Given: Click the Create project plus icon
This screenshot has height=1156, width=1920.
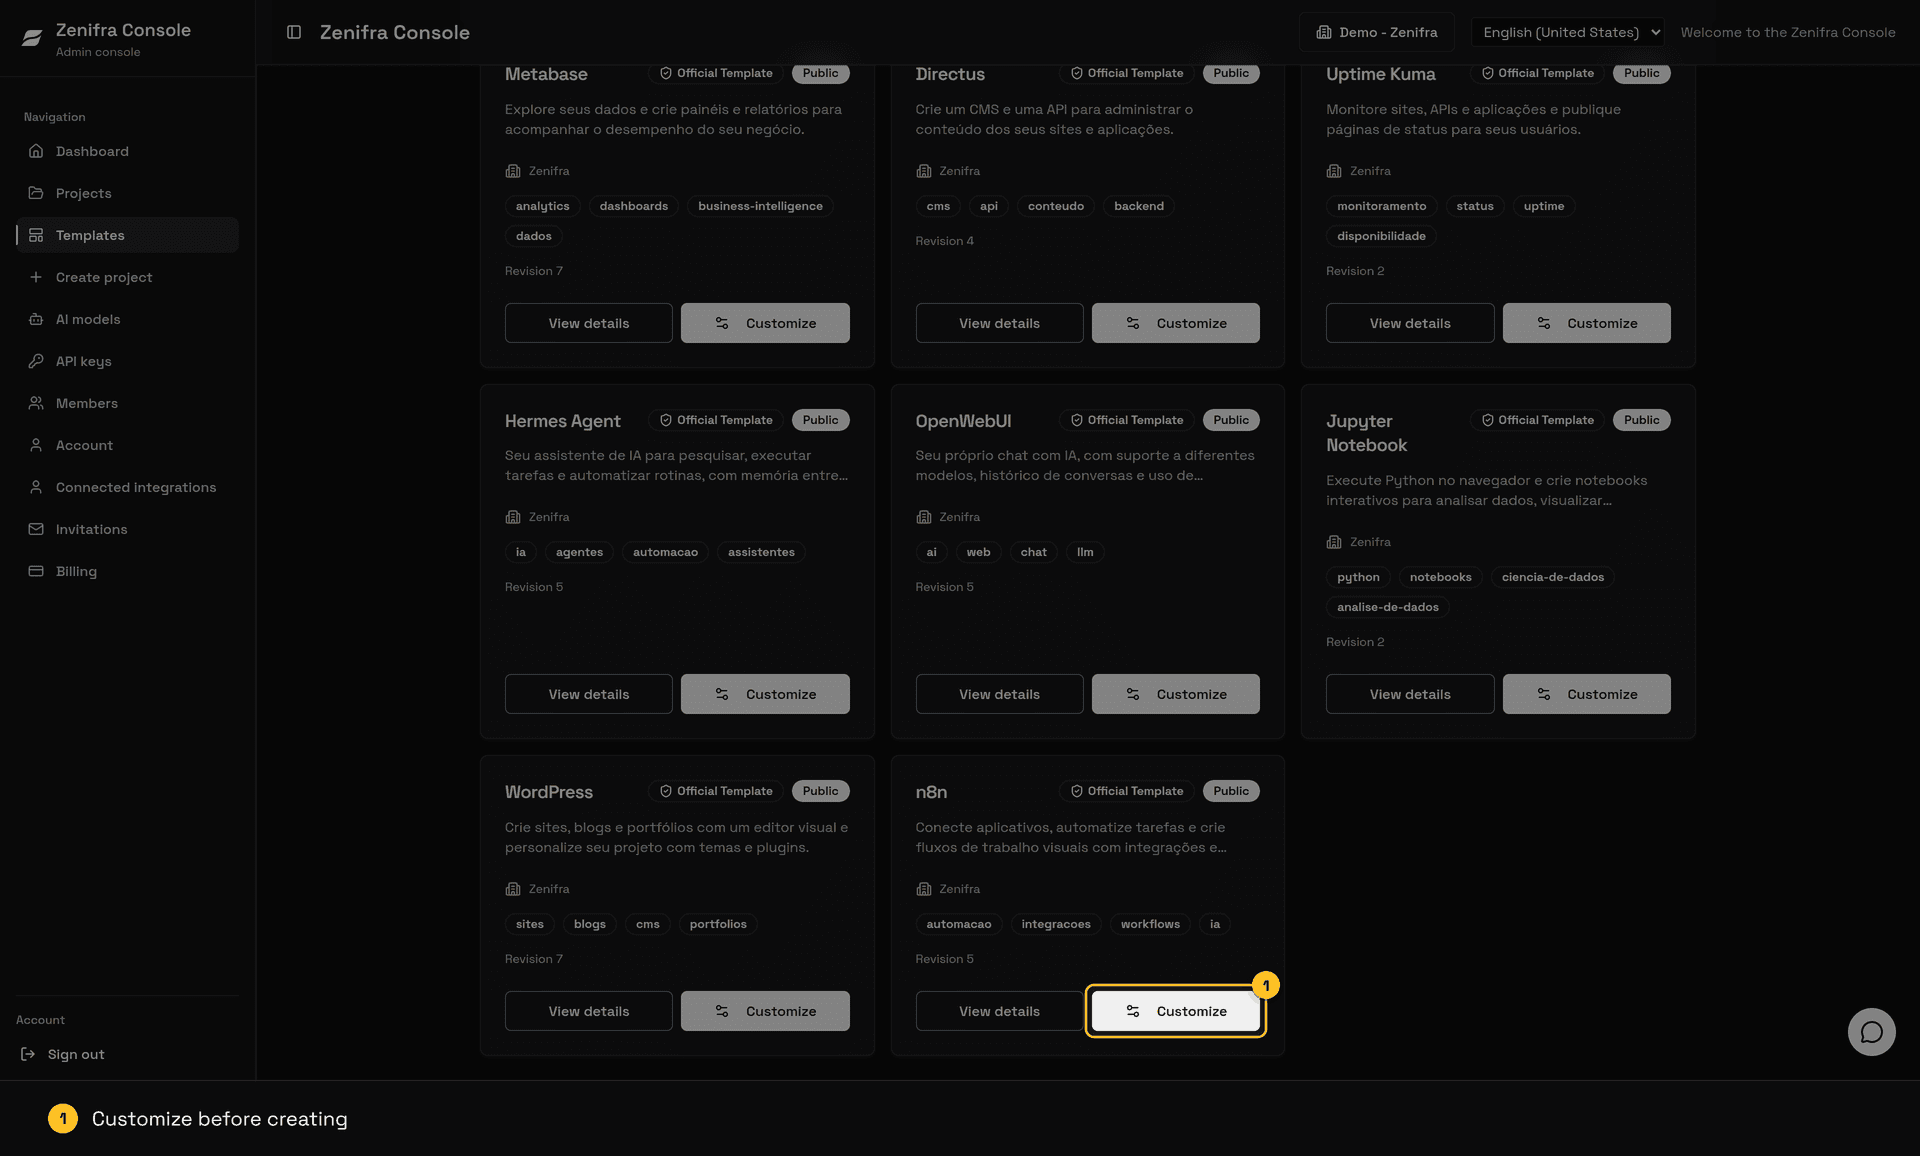Looking at the screenshot, I should coord(36,277).
